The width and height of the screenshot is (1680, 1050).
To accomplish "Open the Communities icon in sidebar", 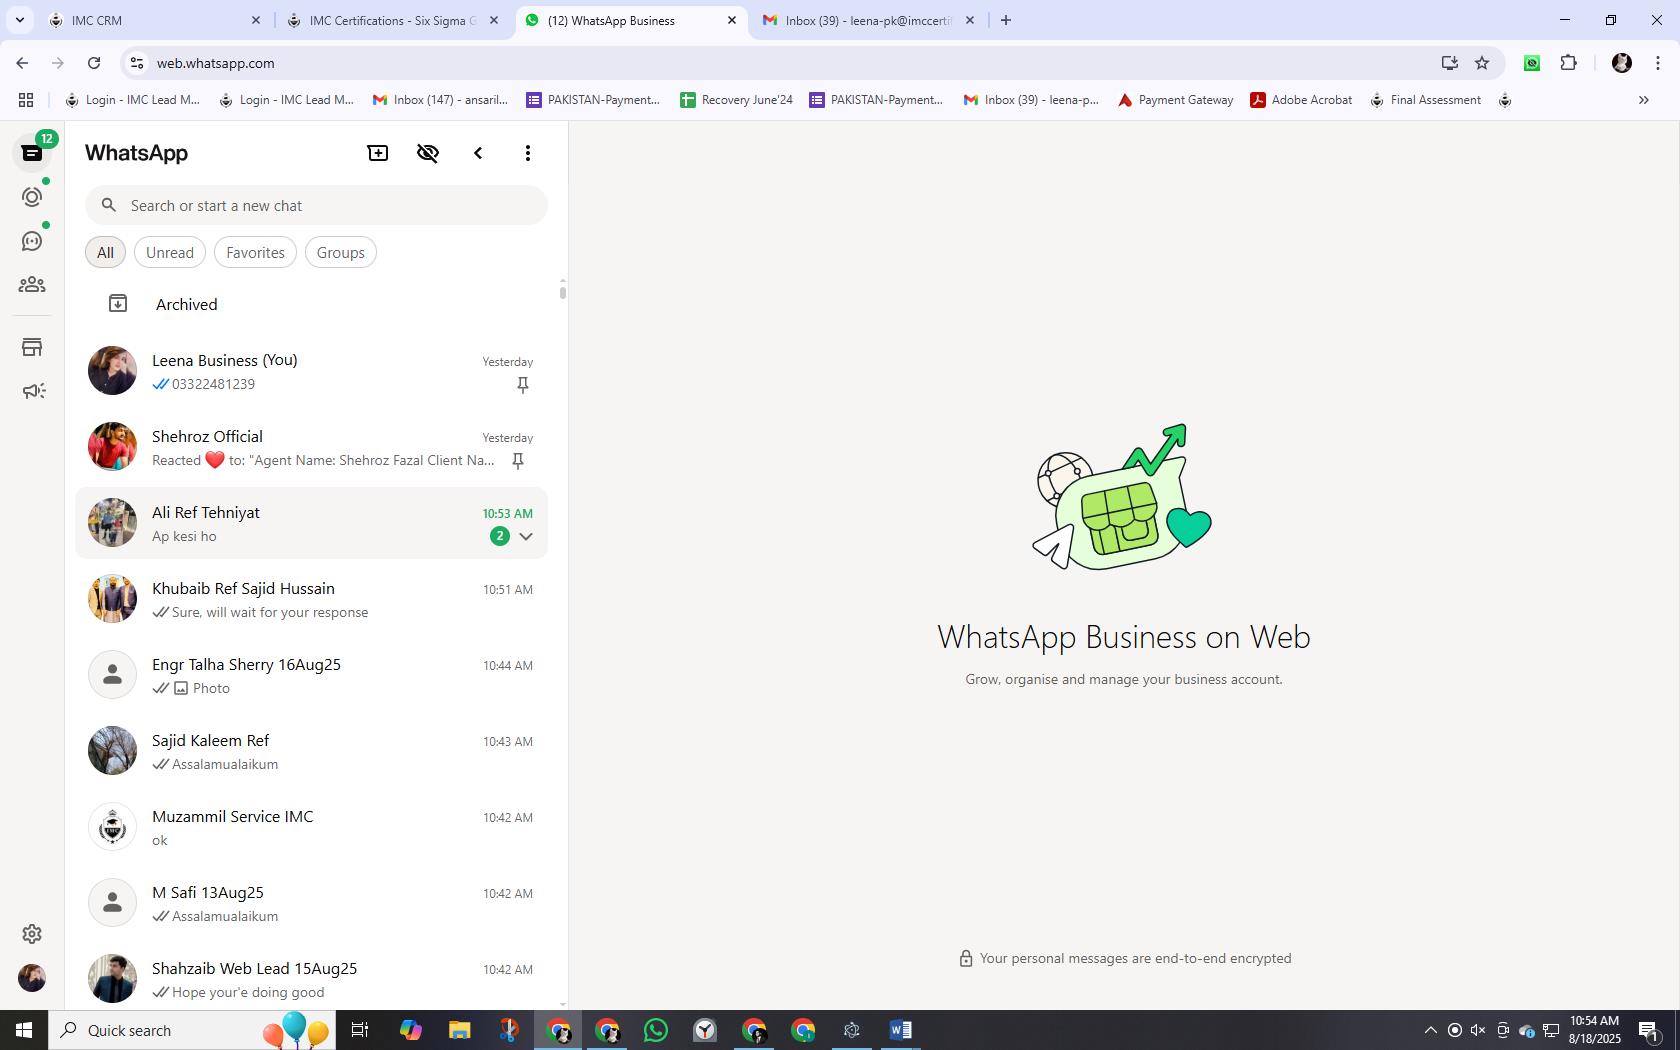I will (x=32, y=285).
